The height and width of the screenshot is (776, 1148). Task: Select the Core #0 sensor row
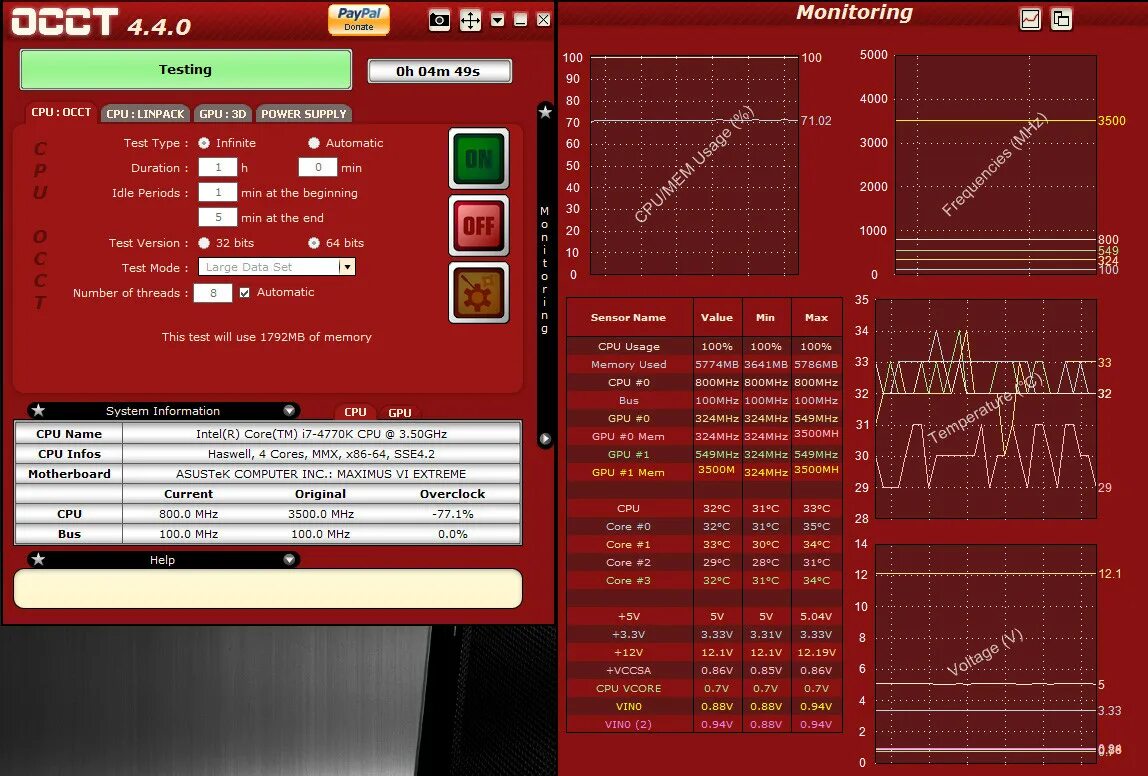coord(704,526)
